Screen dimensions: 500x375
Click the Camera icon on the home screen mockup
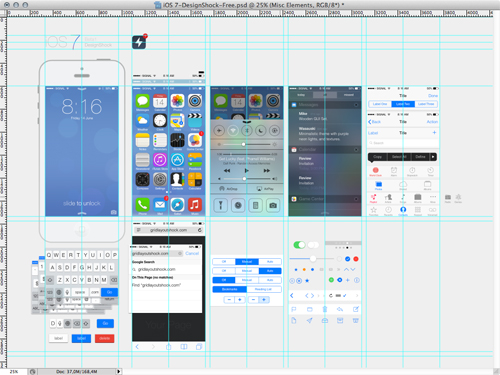195,101
